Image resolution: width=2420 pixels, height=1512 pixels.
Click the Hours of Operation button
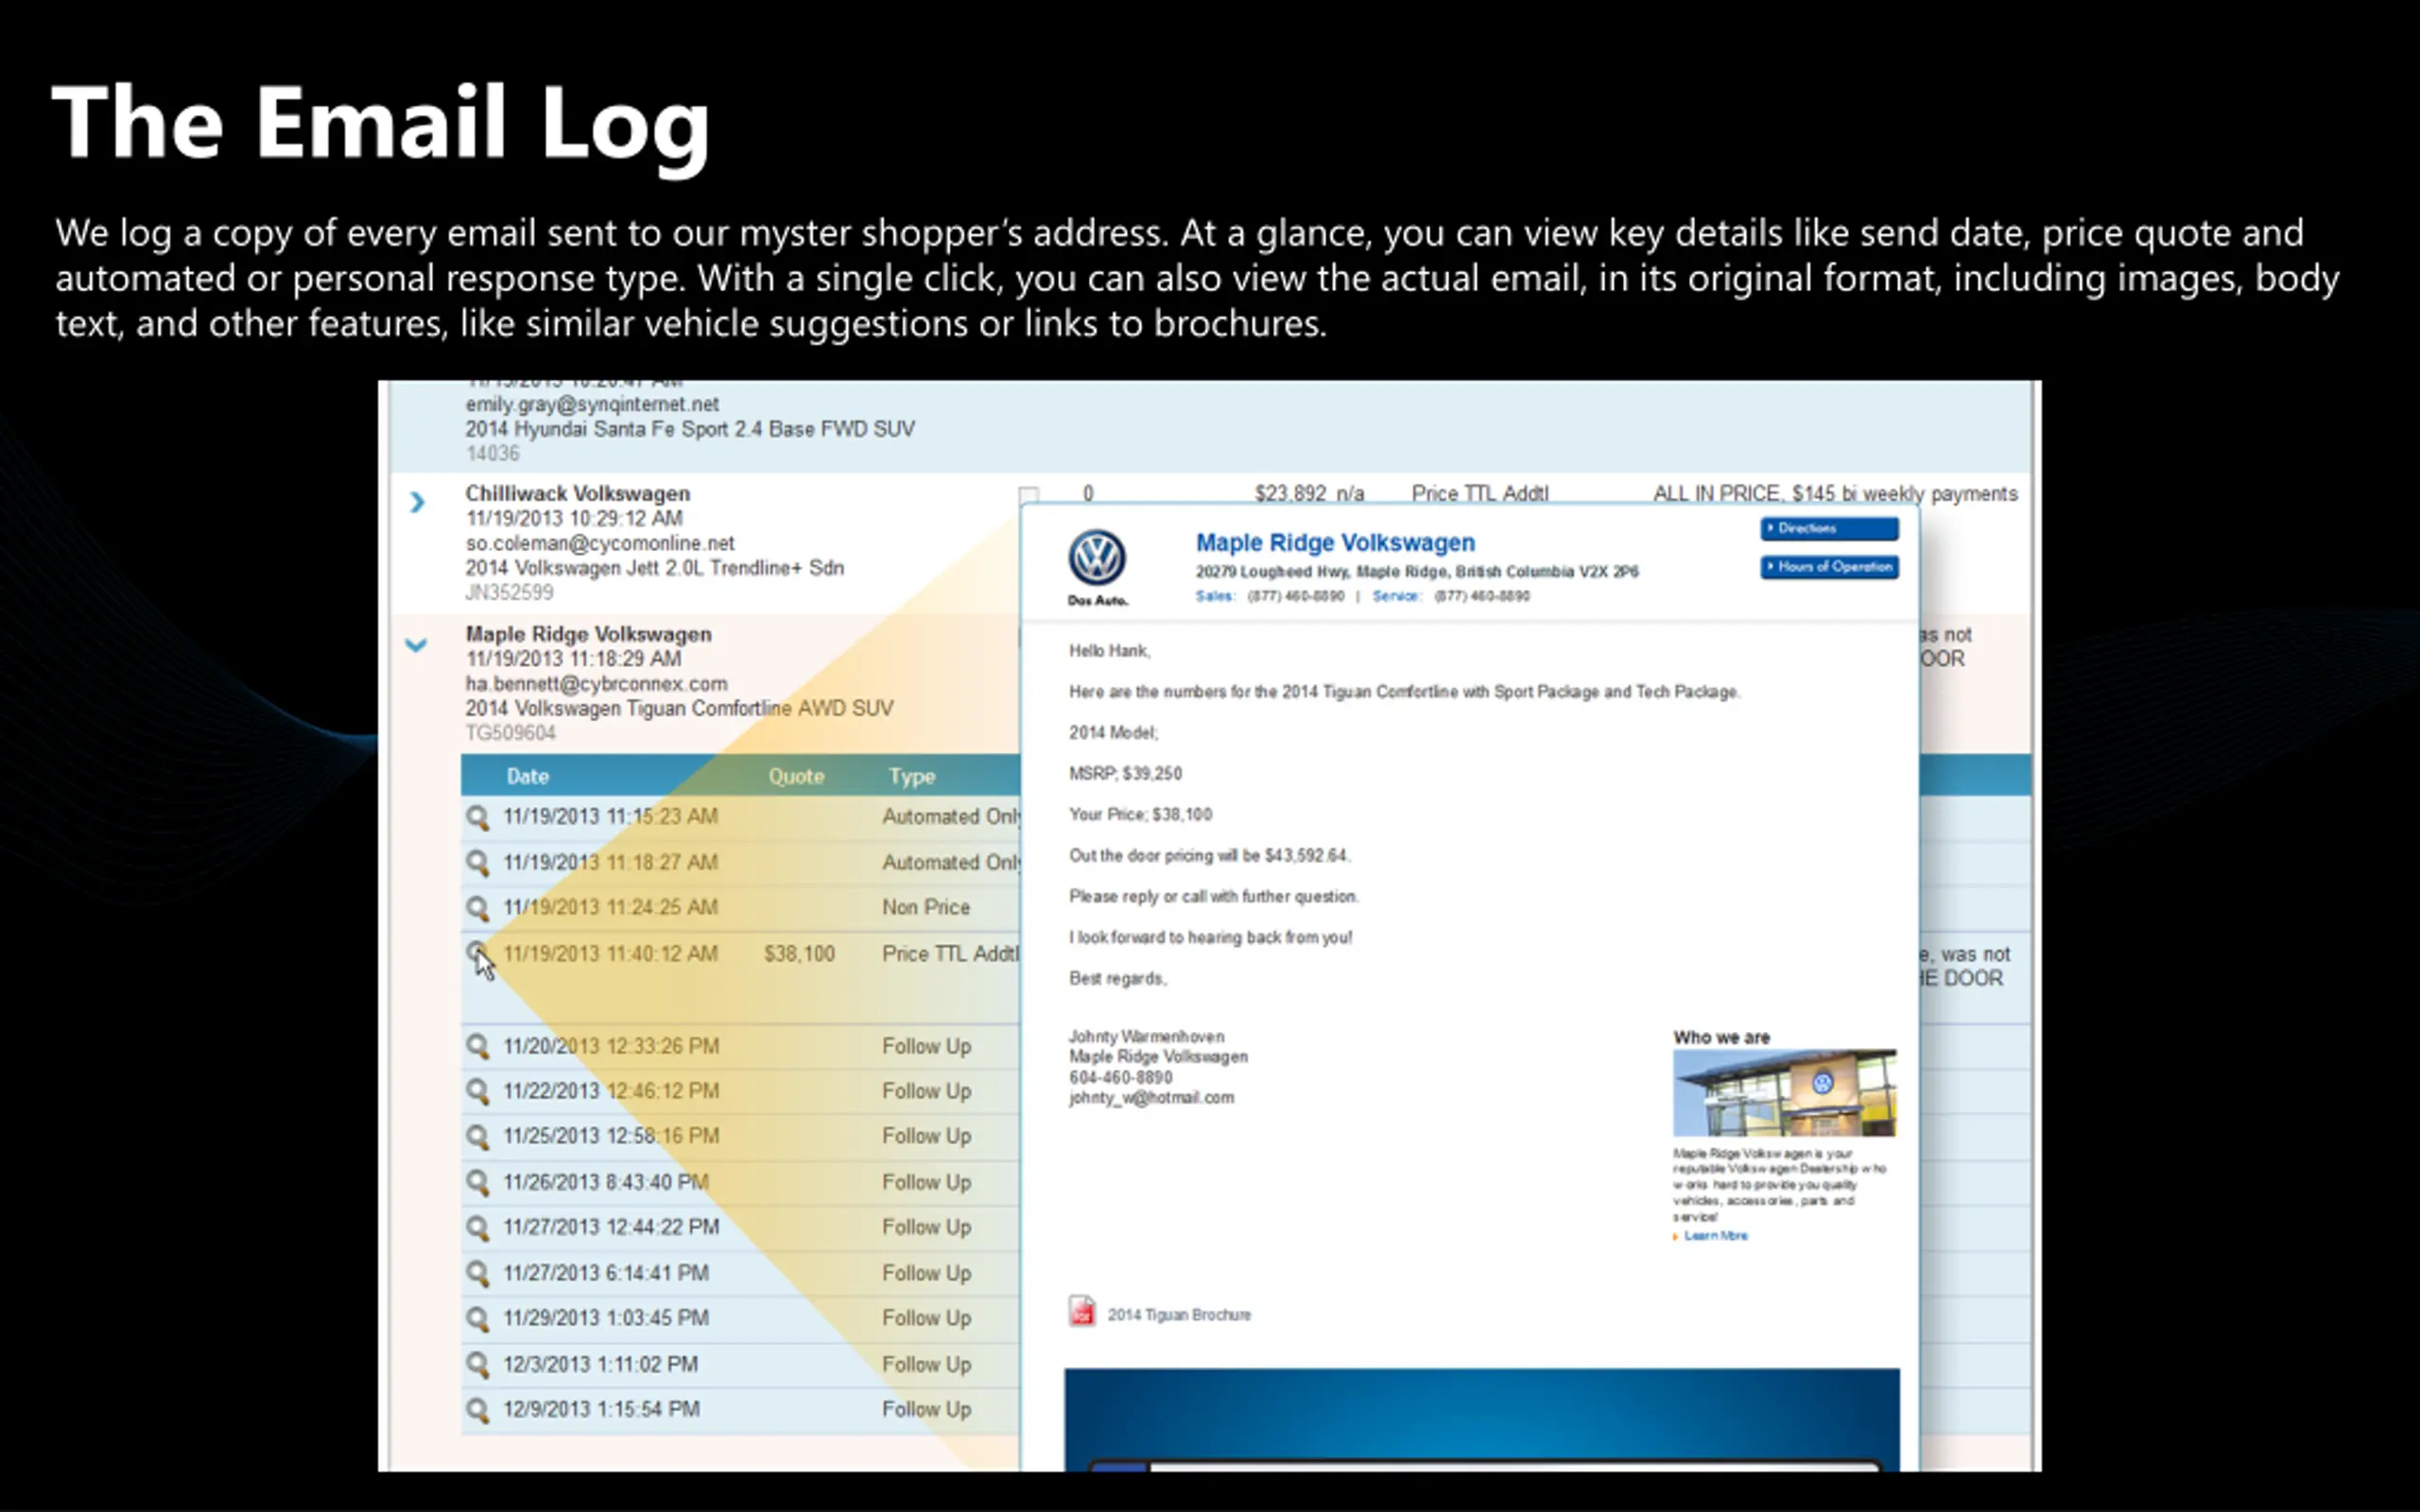coord(1829,567)
